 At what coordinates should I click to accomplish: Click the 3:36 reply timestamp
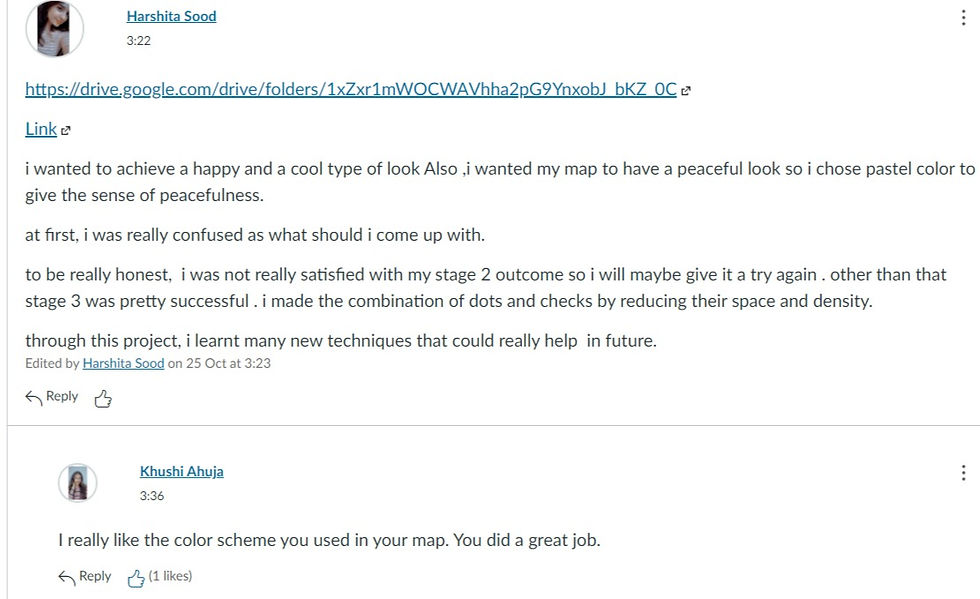pyautogui.click(x=152, y=495)
